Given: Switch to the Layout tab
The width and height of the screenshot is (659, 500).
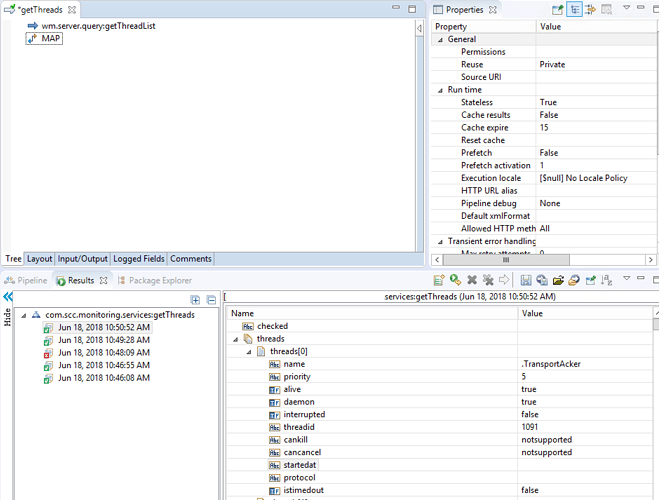Looking at the screenshot, I should point(40,259).
